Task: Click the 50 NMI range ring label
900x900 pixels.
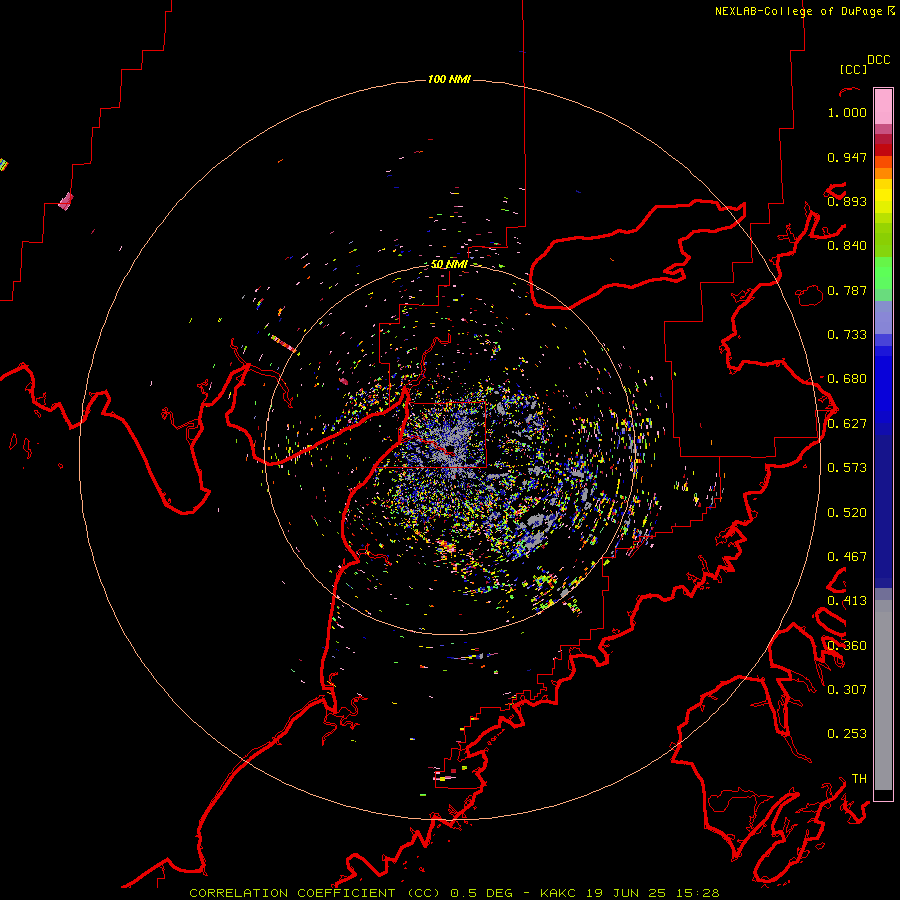Action: point(449,264)
